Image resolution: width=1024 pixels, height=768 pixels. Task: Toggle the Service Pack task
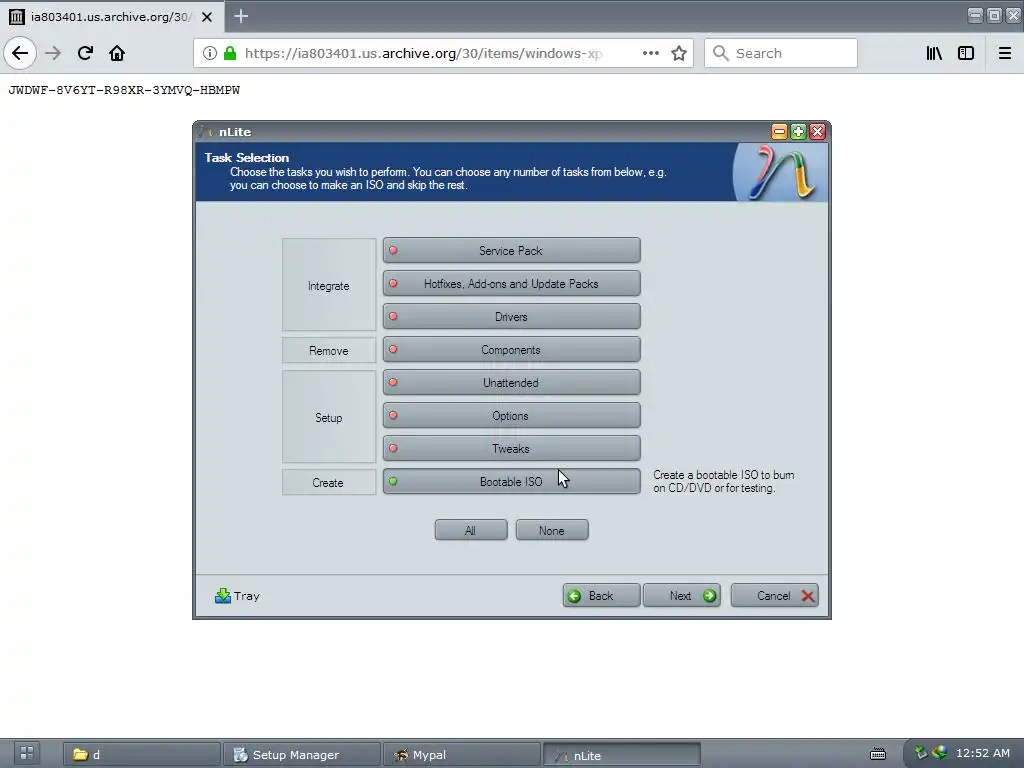click(511, 251)
